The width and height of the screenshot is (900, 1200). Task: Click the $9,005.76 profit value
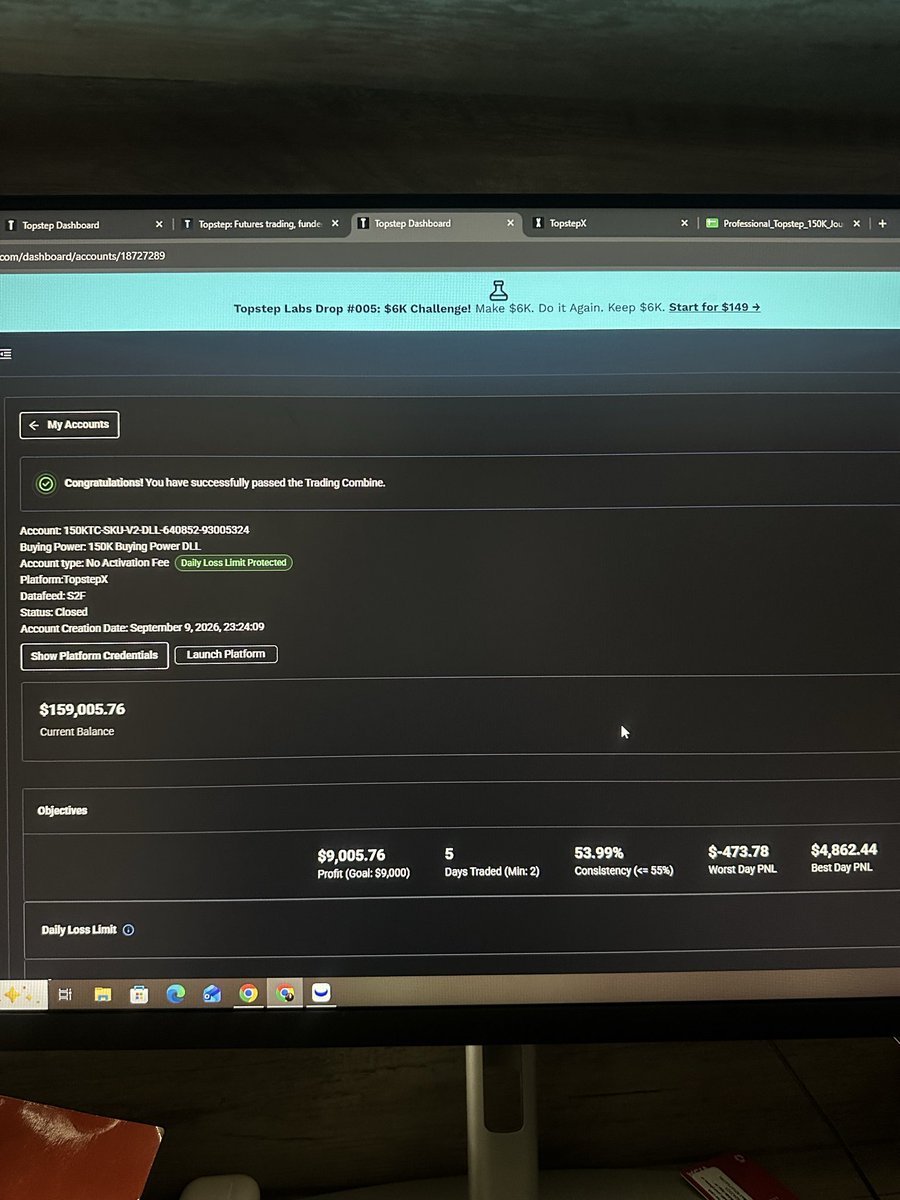tap(351, 855)
